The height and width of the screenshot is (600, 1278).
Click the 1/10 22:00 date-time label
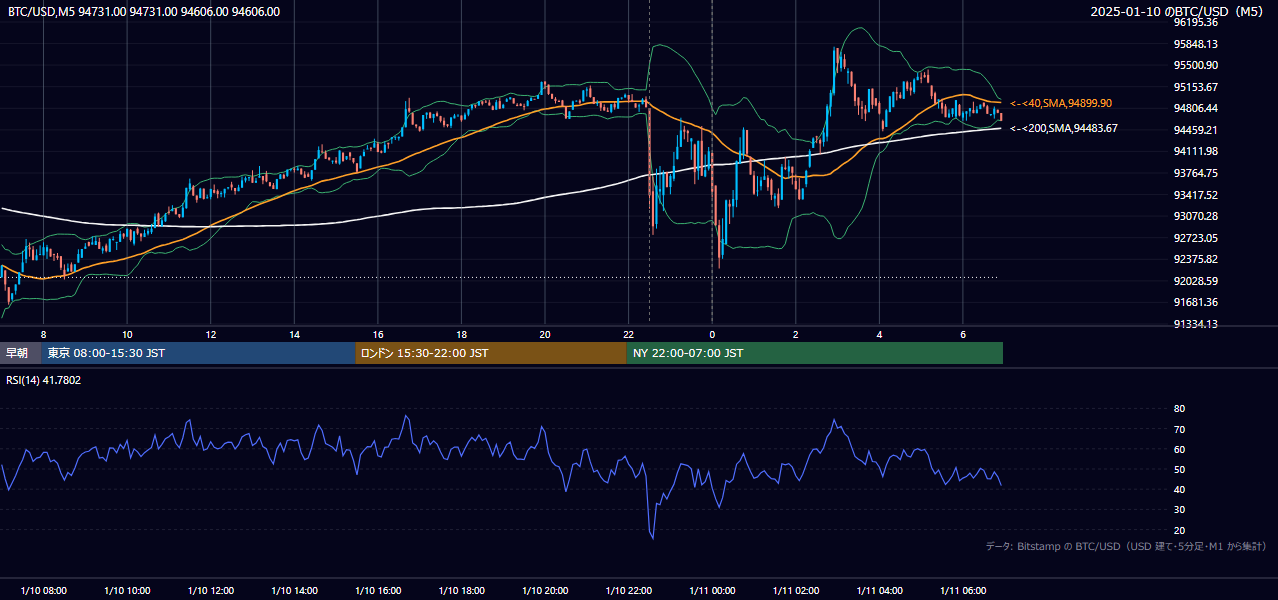pyautogui.click(x=628, y=590)
